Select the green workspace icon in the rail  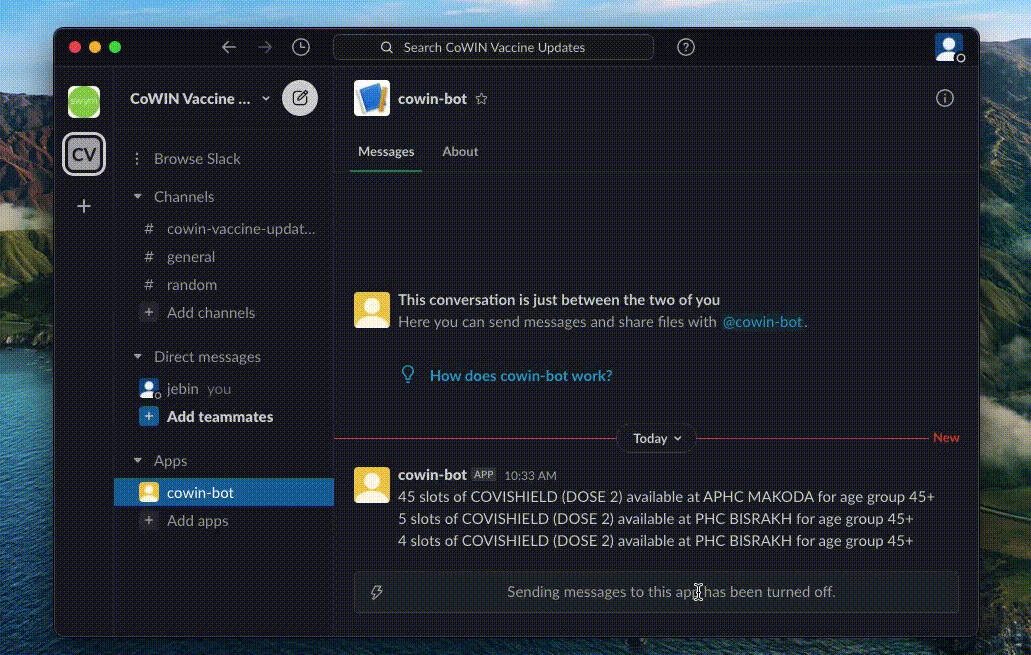pyautogui.click(x=84, y=102)
